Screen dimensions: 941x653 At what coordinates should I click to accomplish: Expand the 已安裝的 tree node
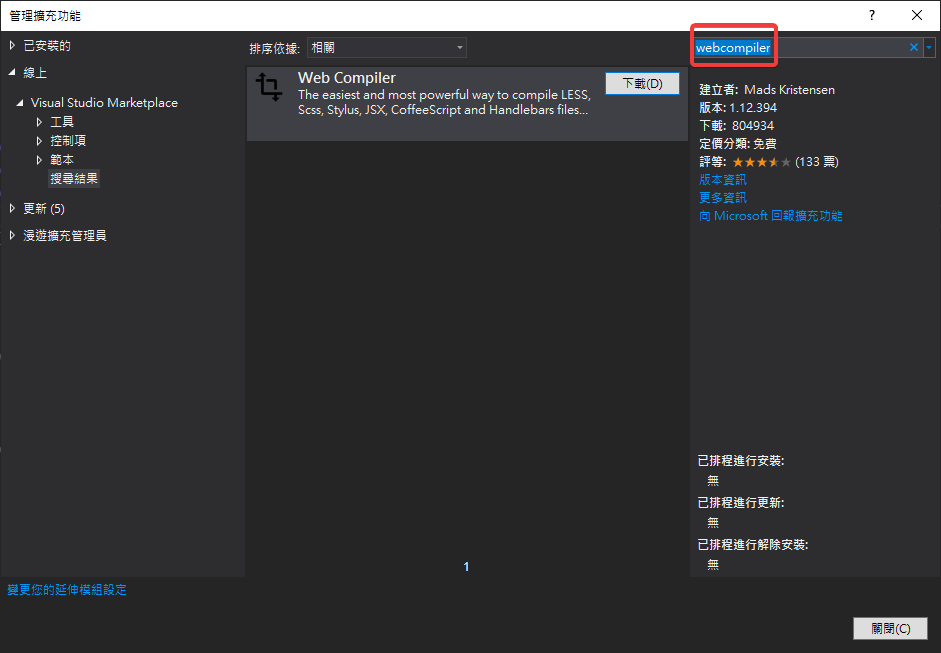point(13,46)
